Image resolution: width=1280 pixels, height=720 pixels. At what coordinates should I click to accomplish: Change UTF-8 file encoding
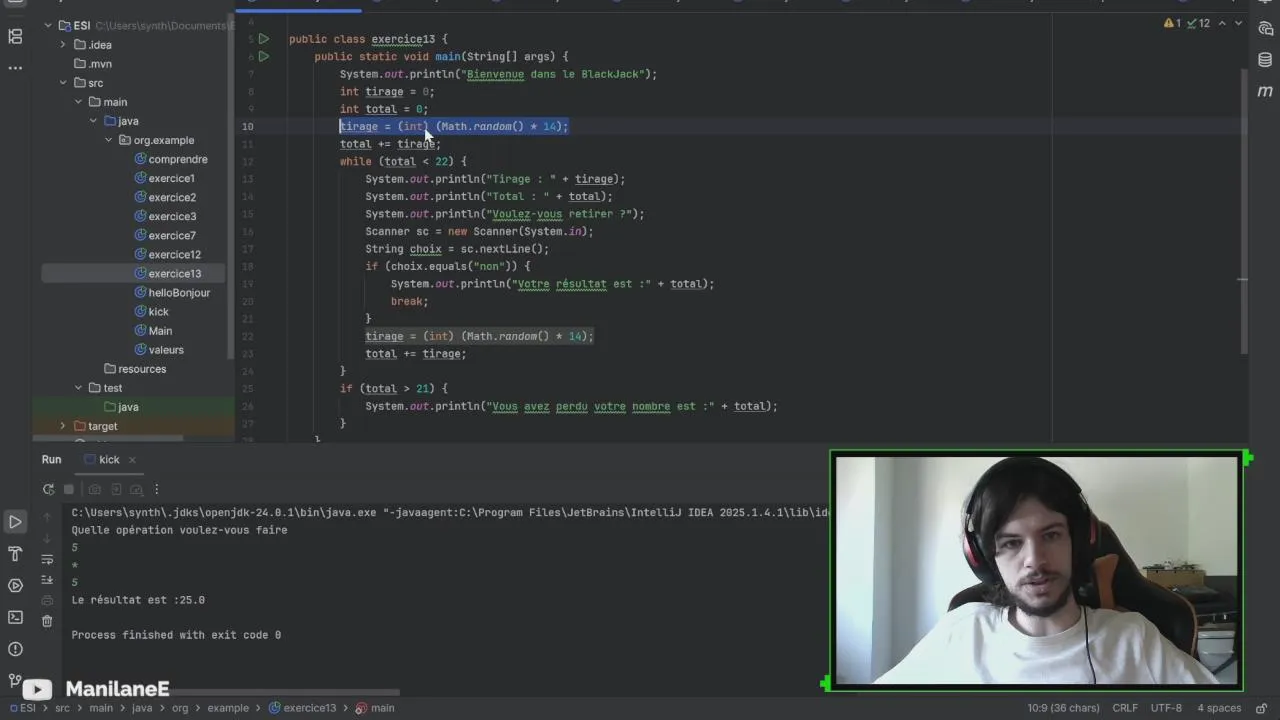point(1166,708)
